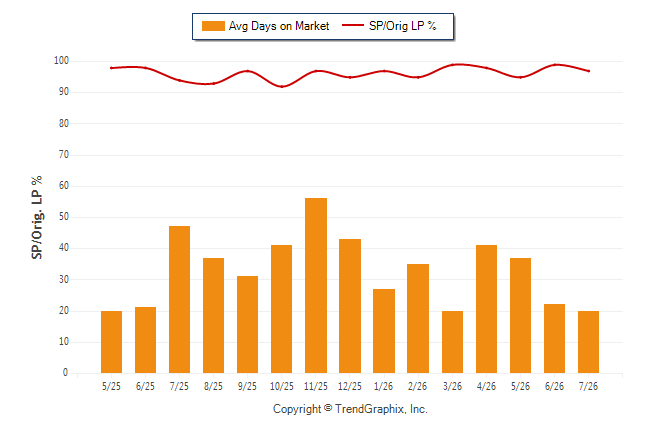This screenshot has width=646, height=434.
Task: Click the 2/26 x-axis label
Action: point(418,386)
